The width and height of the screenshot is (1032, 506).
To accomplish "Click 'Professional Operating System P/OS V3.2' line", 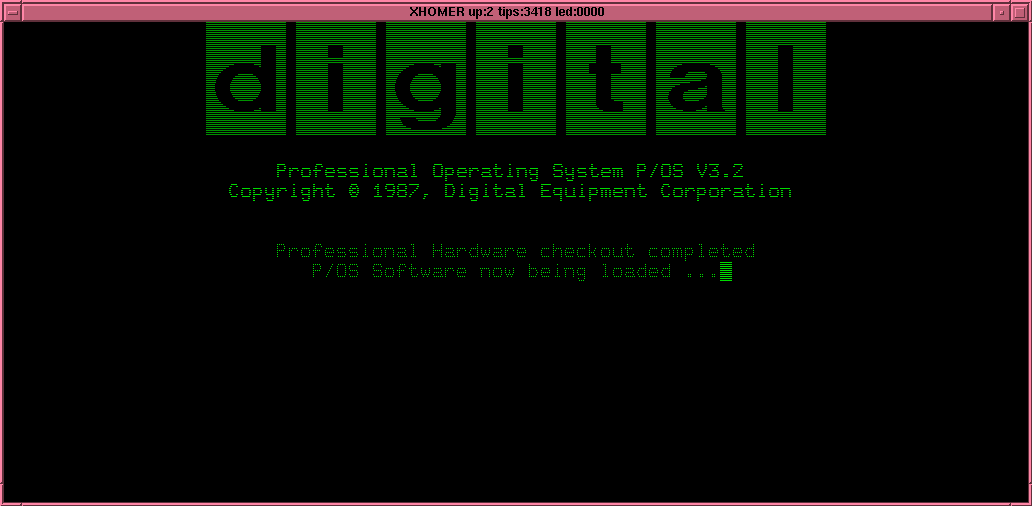I will (x=509, y=171).
